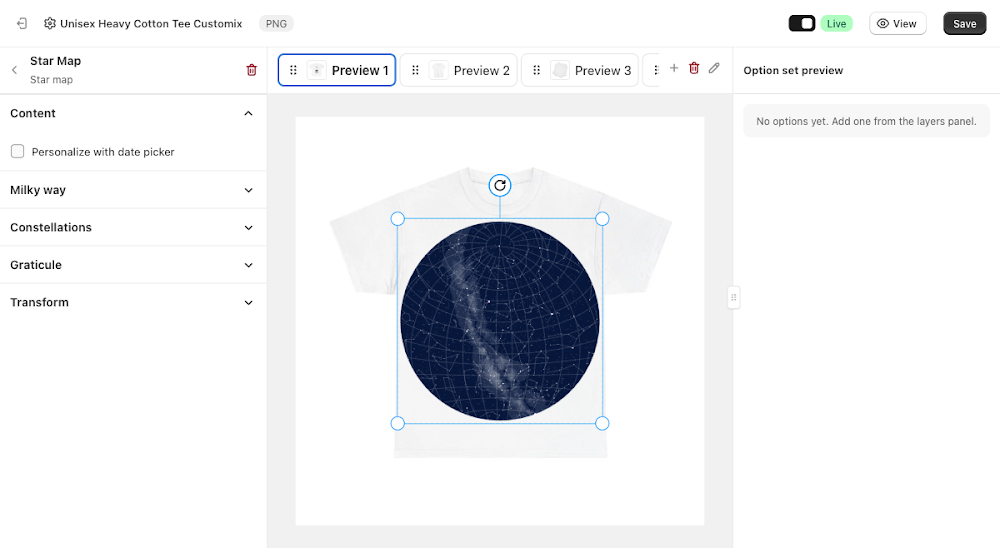This screenshot has width=1000, height=548.
Task: Click the PNG format badge
Action: 276,24
